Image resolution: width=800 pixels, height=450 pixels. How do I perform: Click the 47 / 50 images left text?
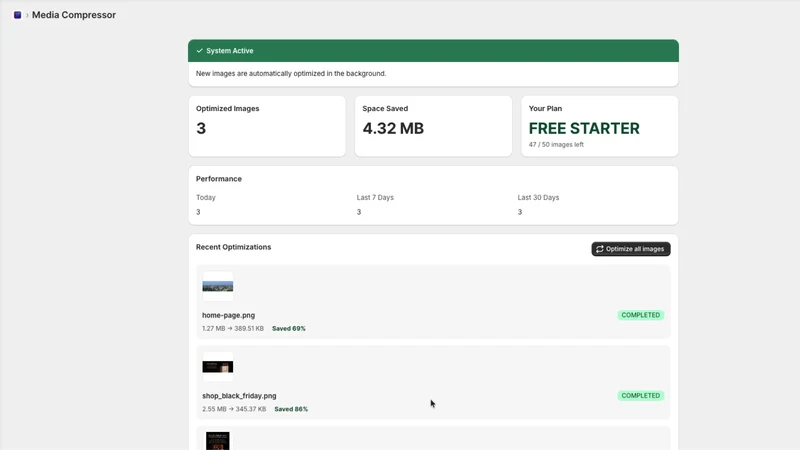(x=556, y=145)
